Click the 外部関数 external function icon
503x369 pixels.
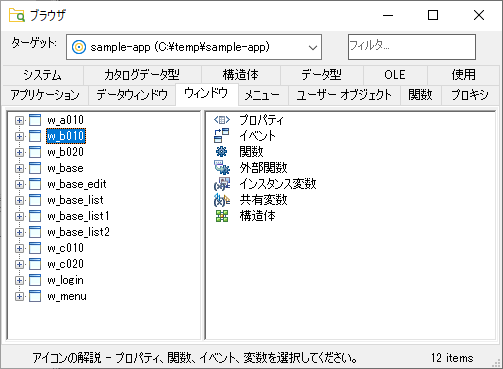click(222, 168)
